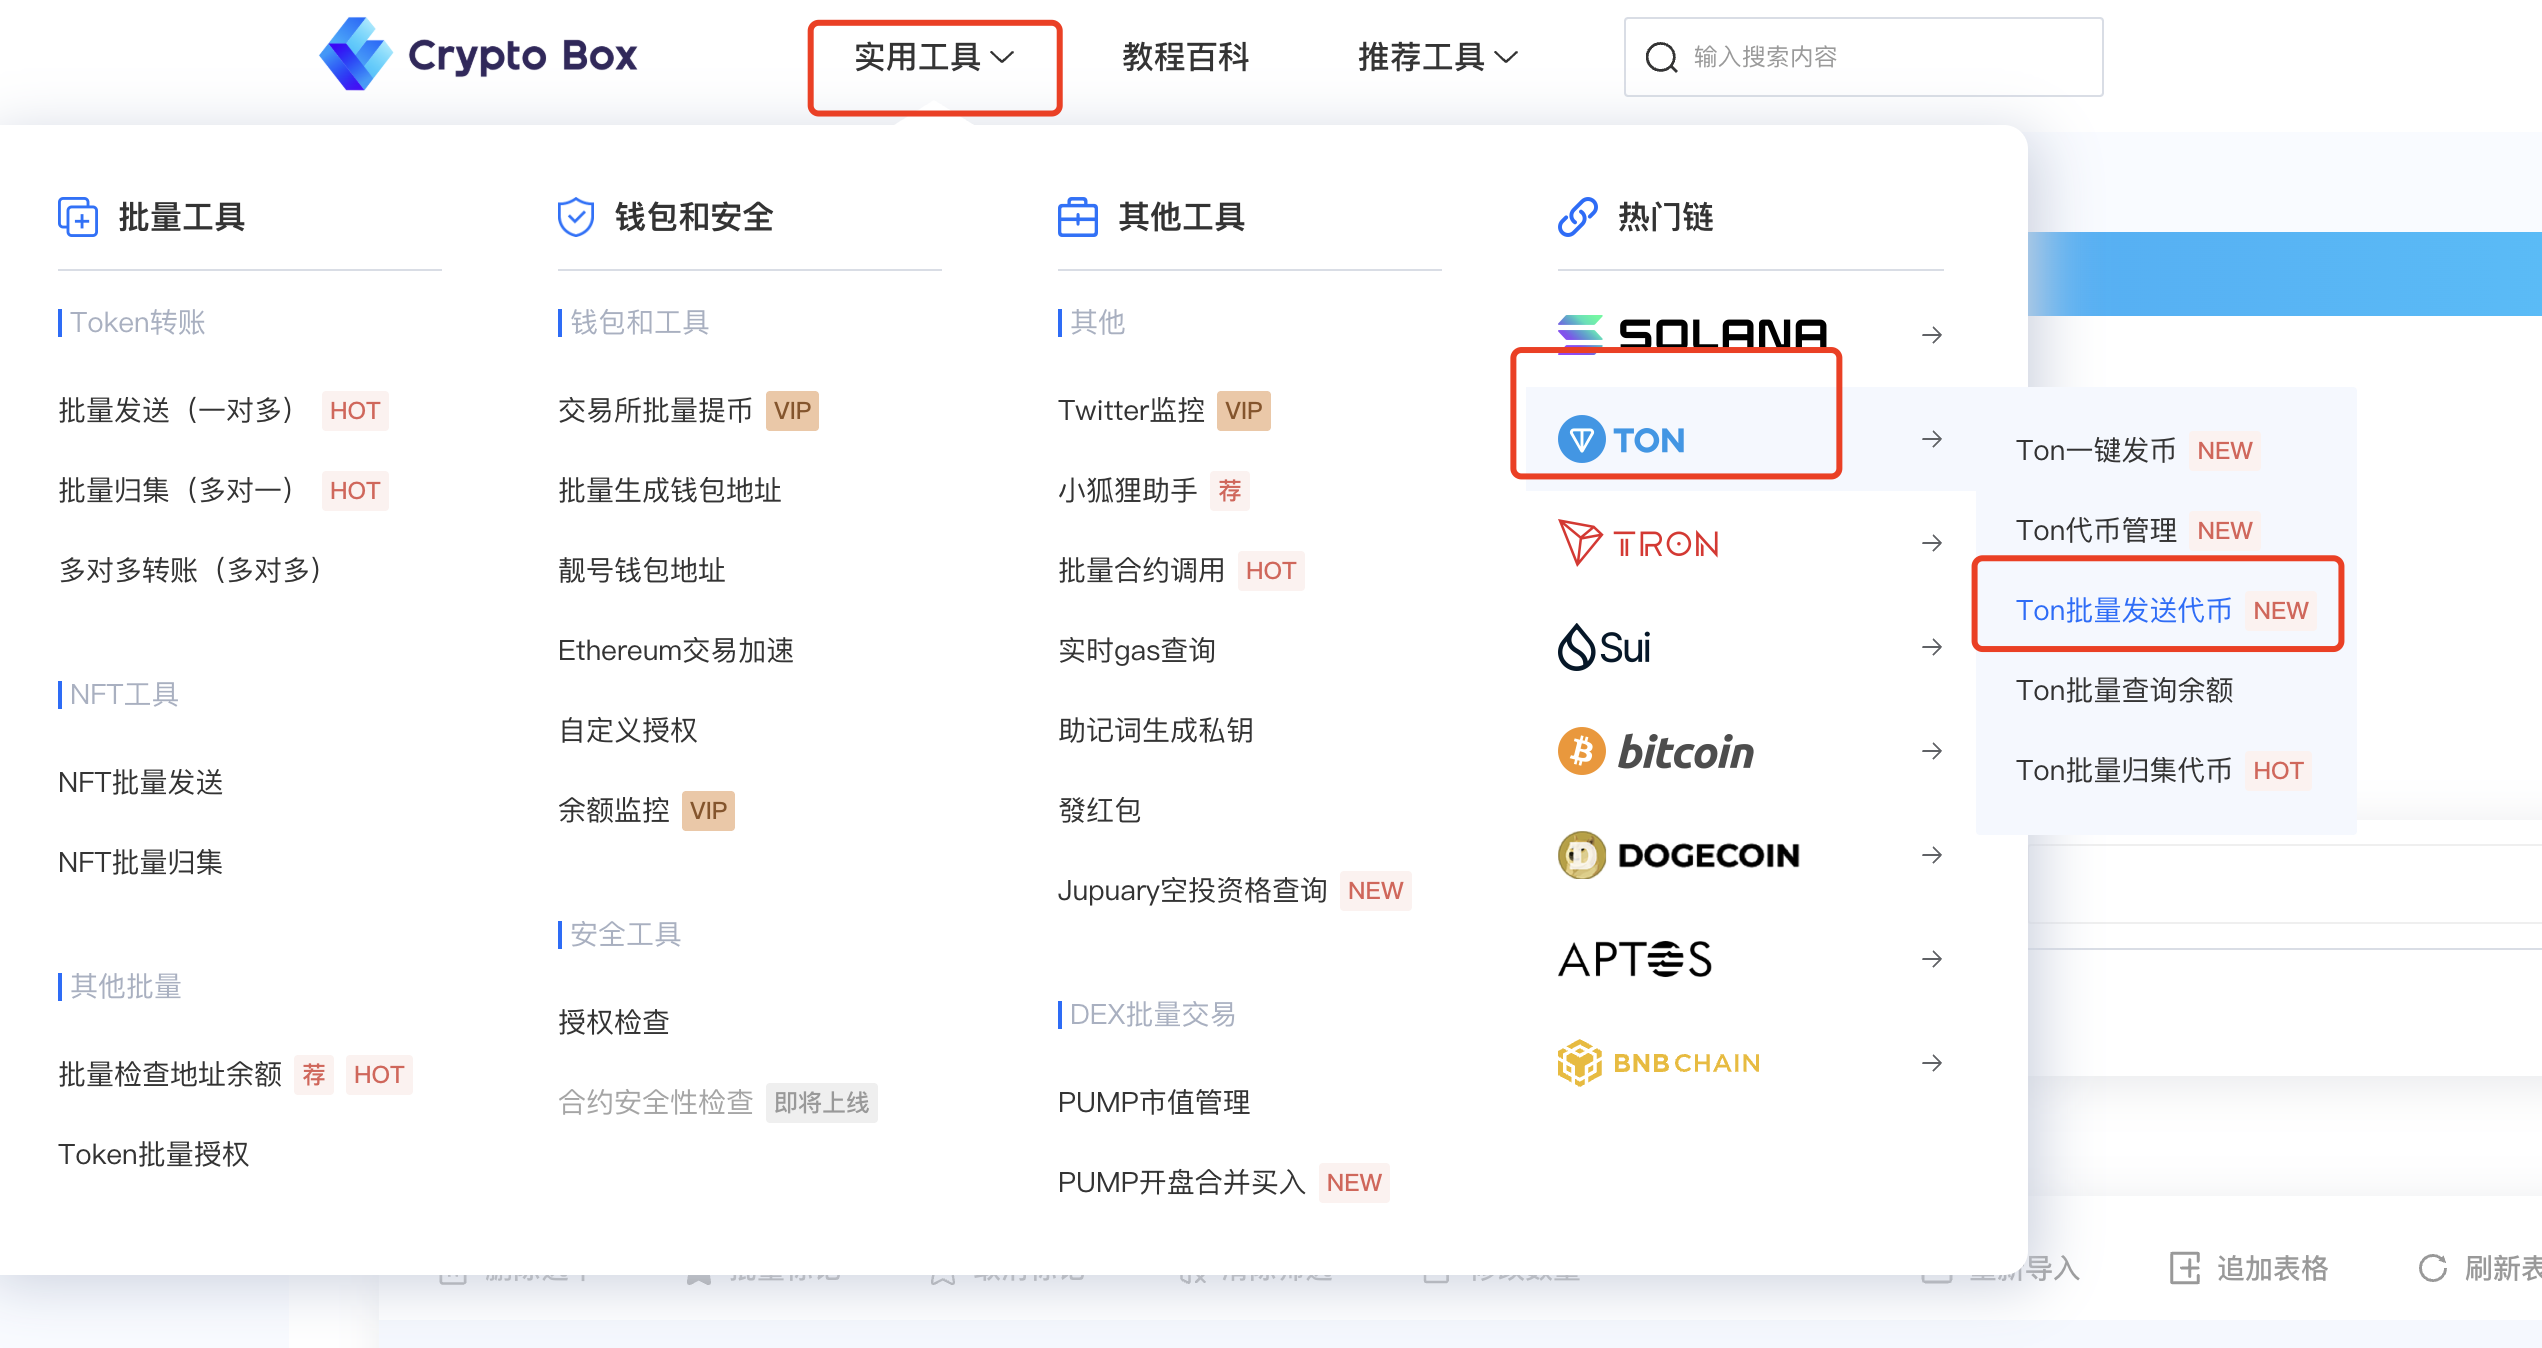Select the Dogecoin chain logo
The image size is (2542, 1348).
[x=1679, y=855]
